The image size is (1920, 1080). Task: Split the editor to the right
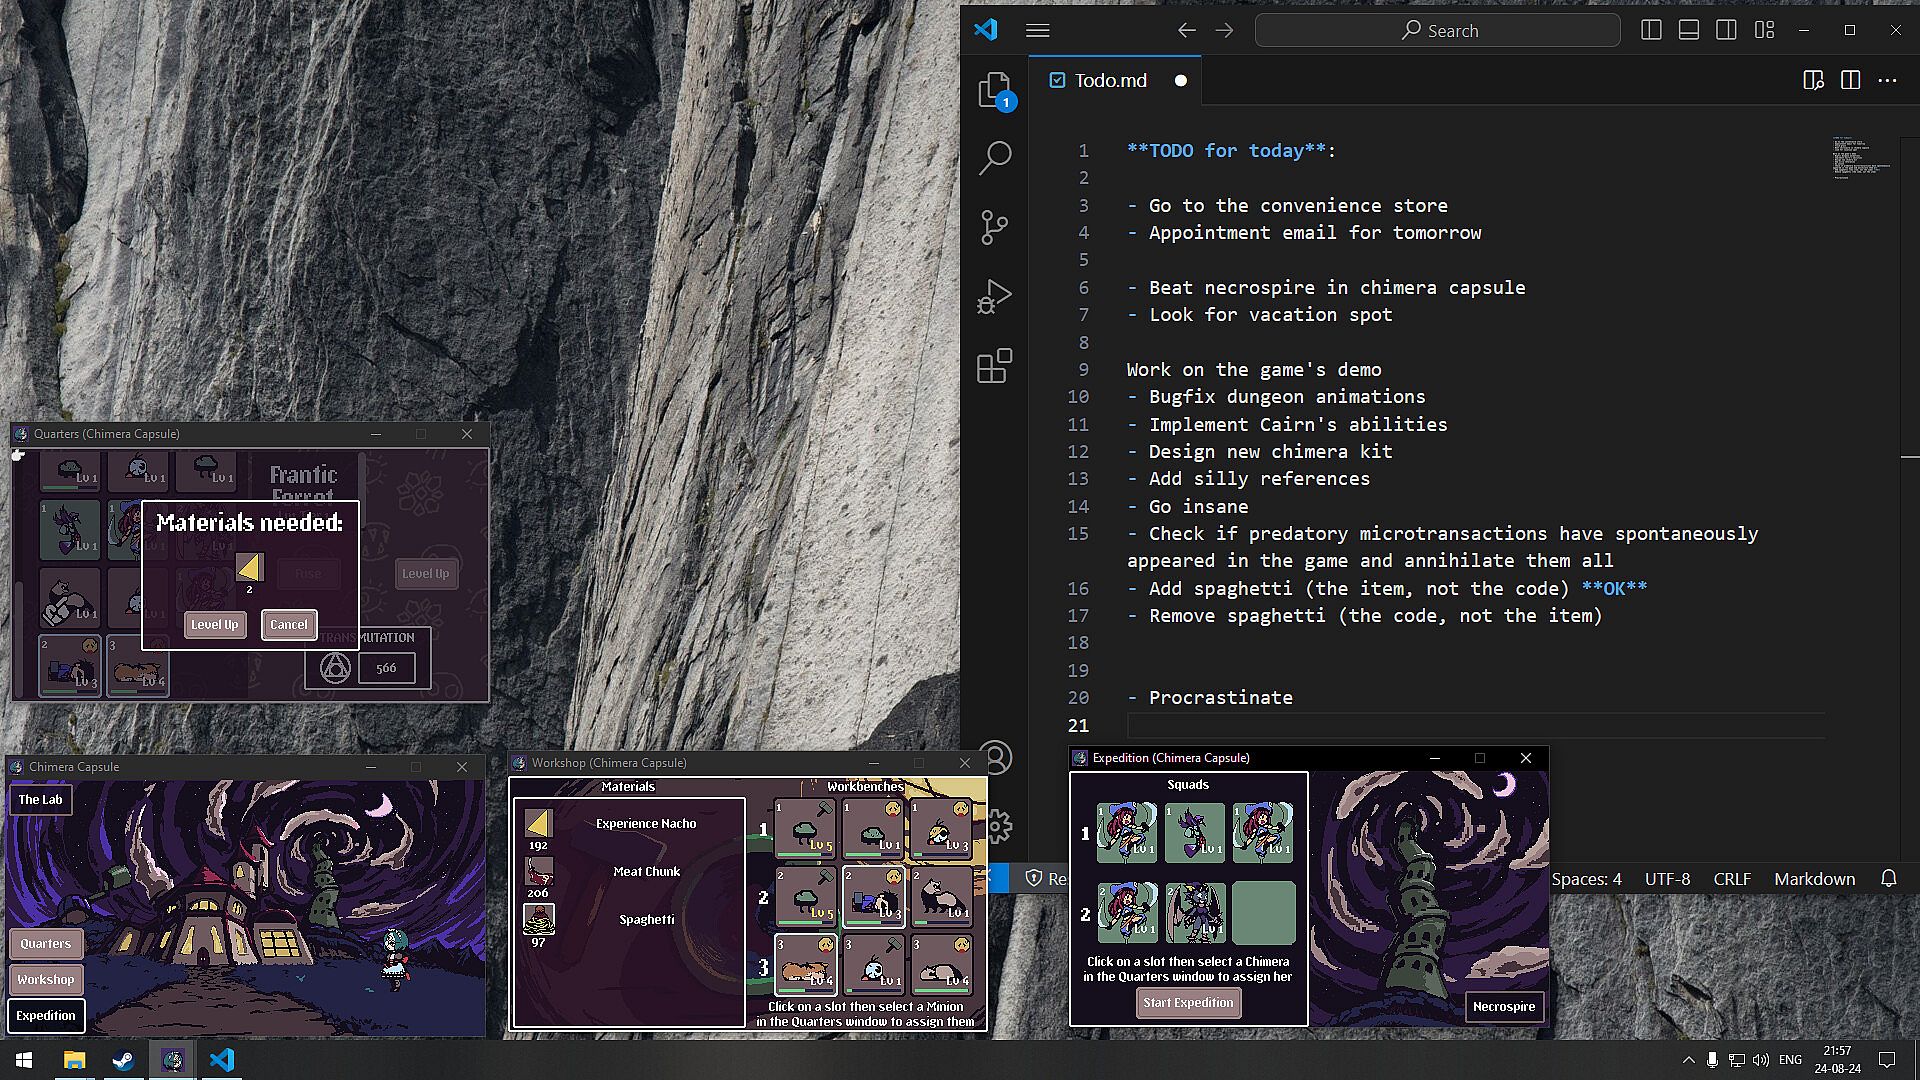tap(1850, 81)
